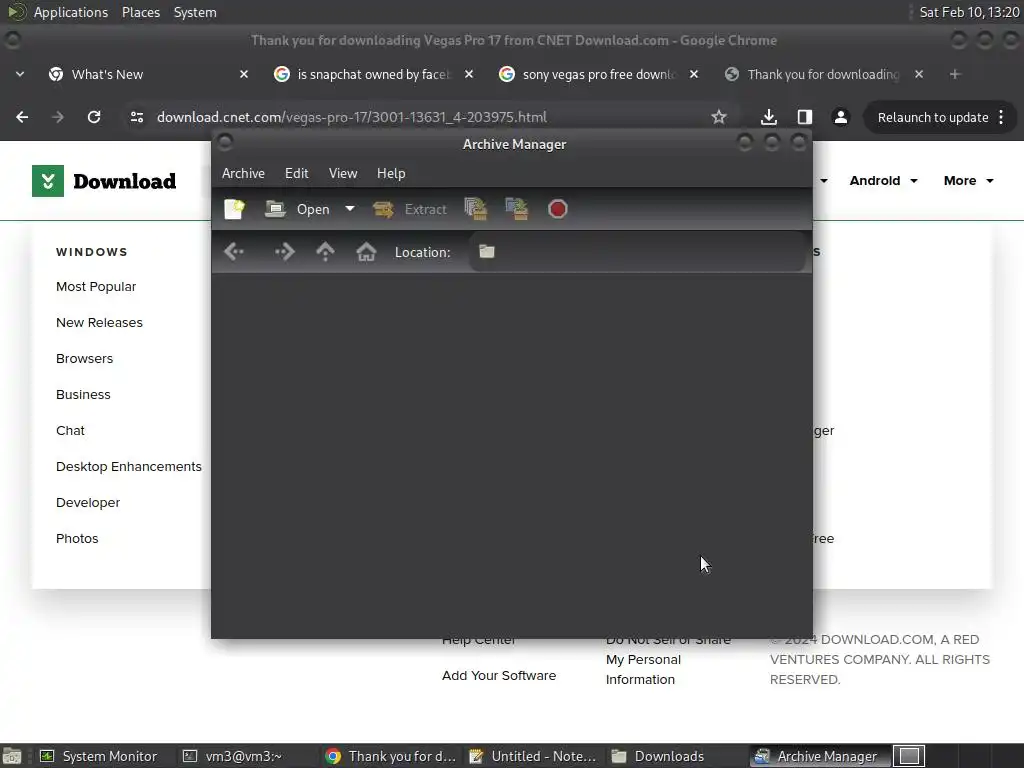Open the View menu in Archive Manager

pos(343,173)
